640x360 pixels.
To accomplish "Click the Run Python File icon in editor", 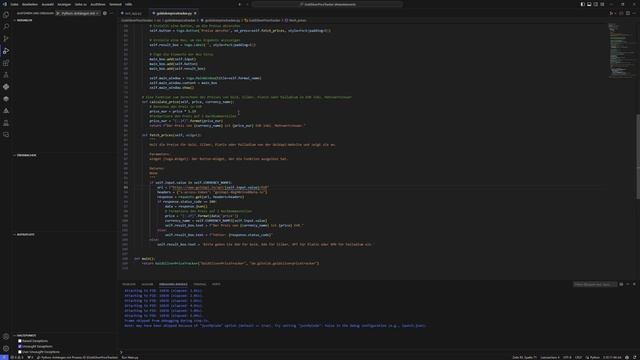I will click(x=611, y=13).
